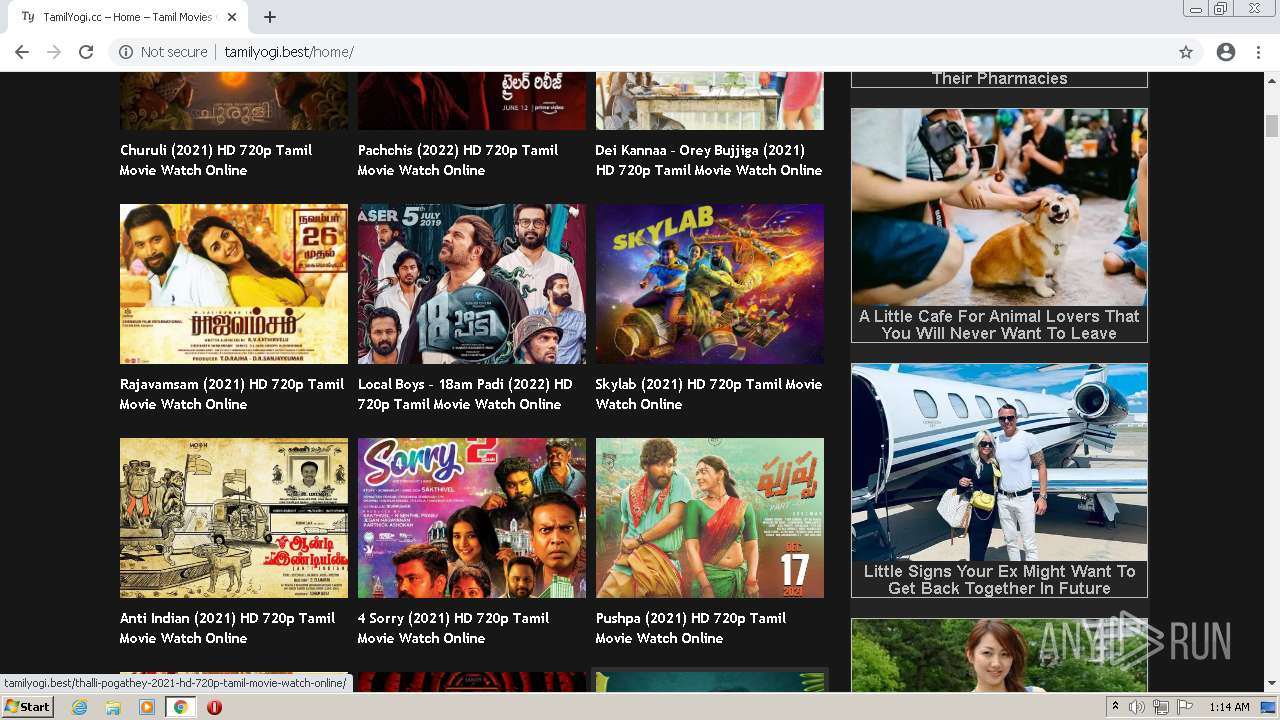1280x720 pixels.
Task: Open the Pachchis (2022) movie link
Action: [x=458, y=160]
